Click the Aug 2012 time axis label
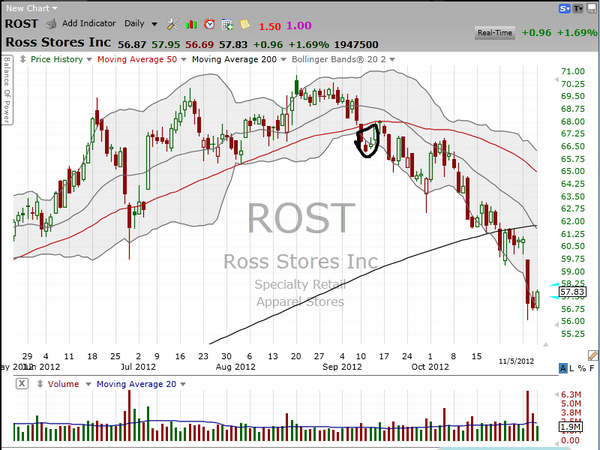Screen dimensions: 600x450 [x=235, y=367]
